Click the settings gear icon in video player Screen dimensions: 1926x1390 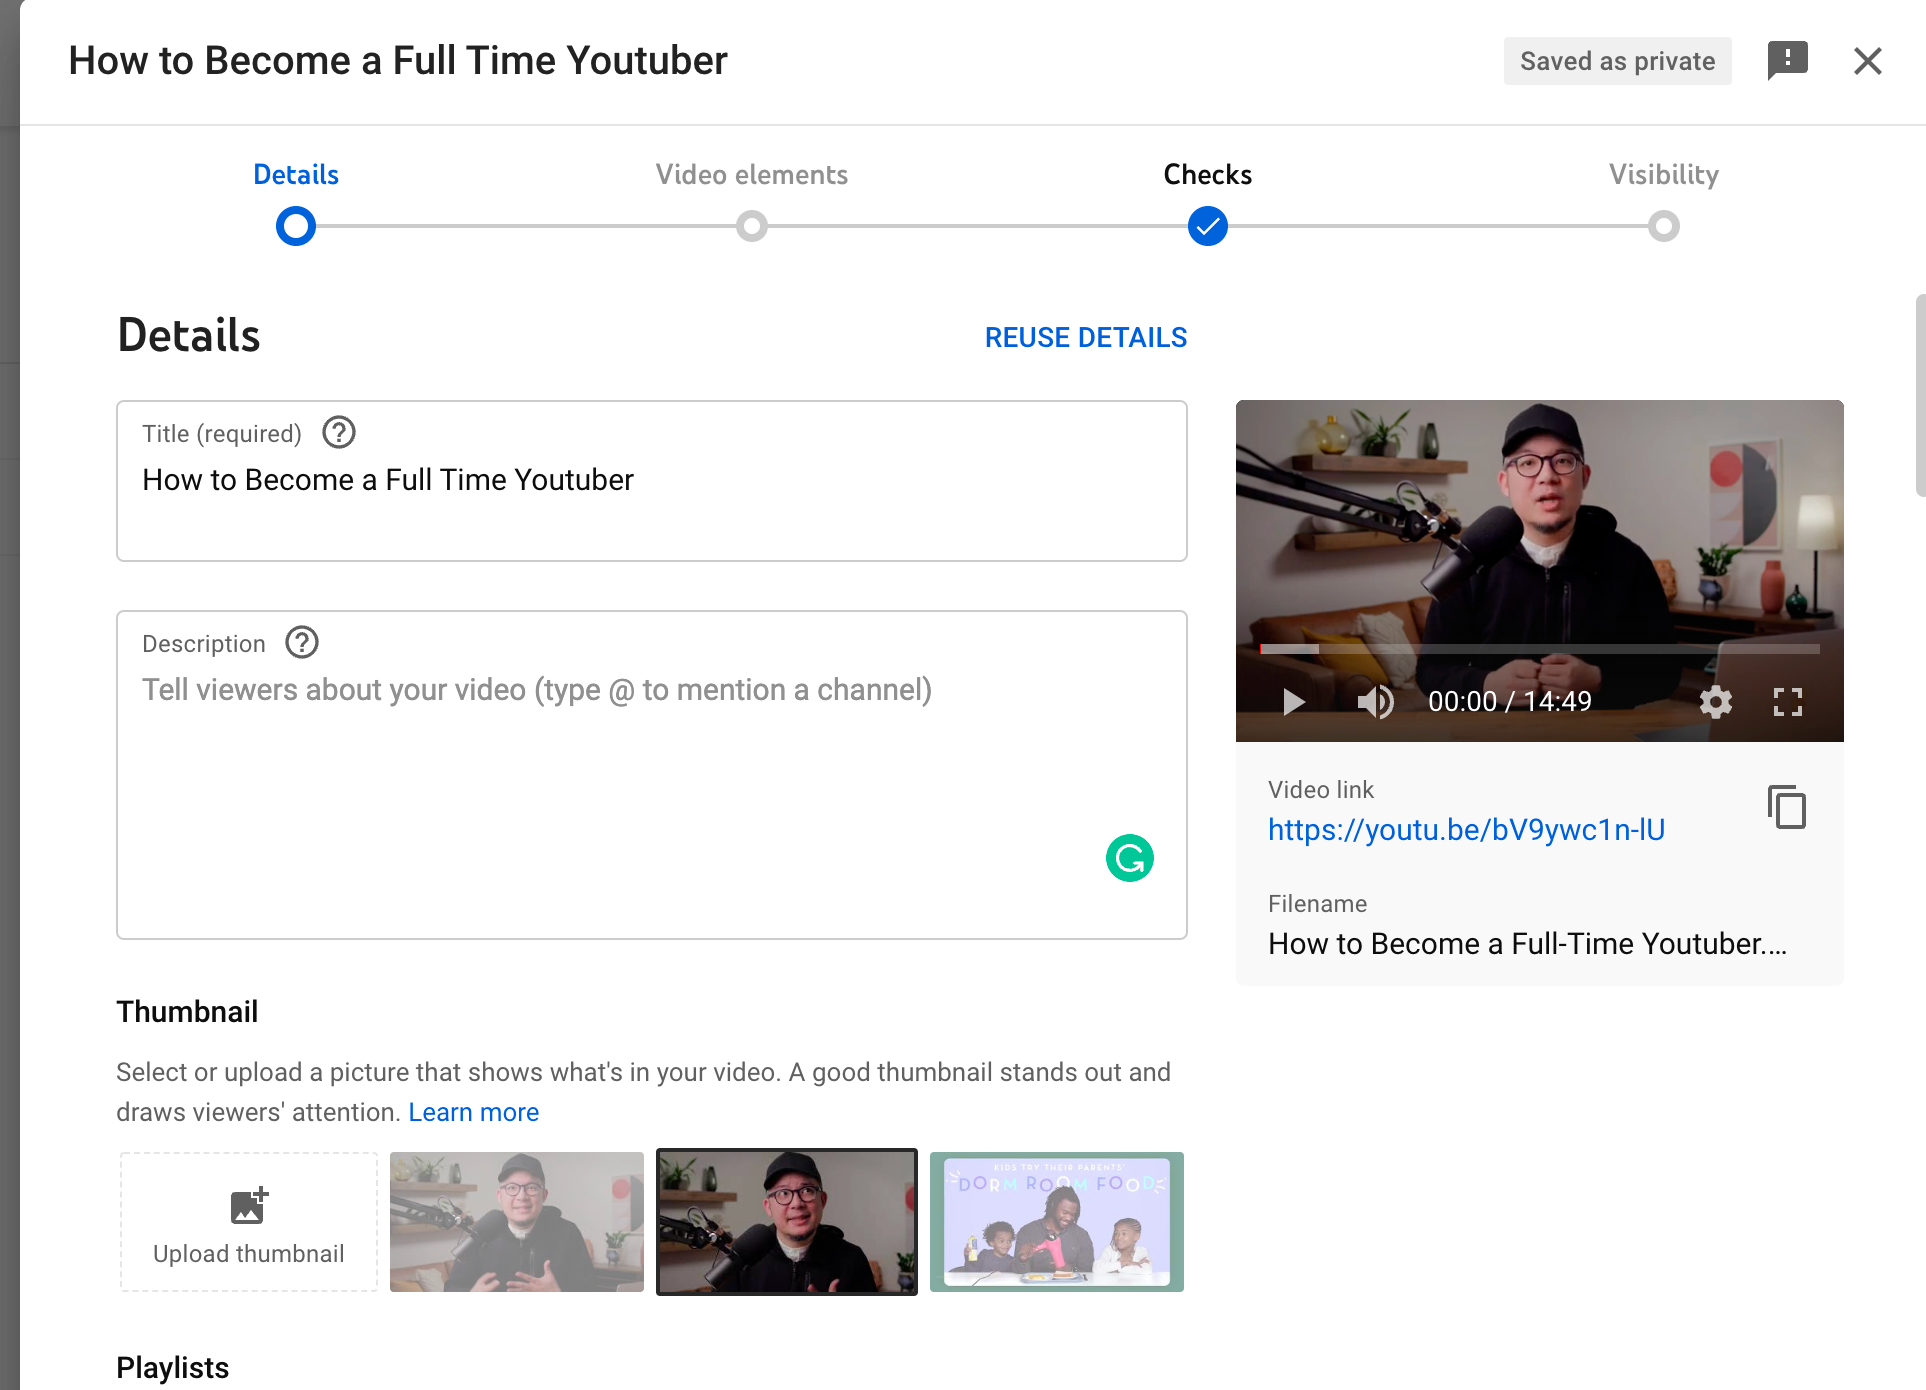click(1717, 701)
